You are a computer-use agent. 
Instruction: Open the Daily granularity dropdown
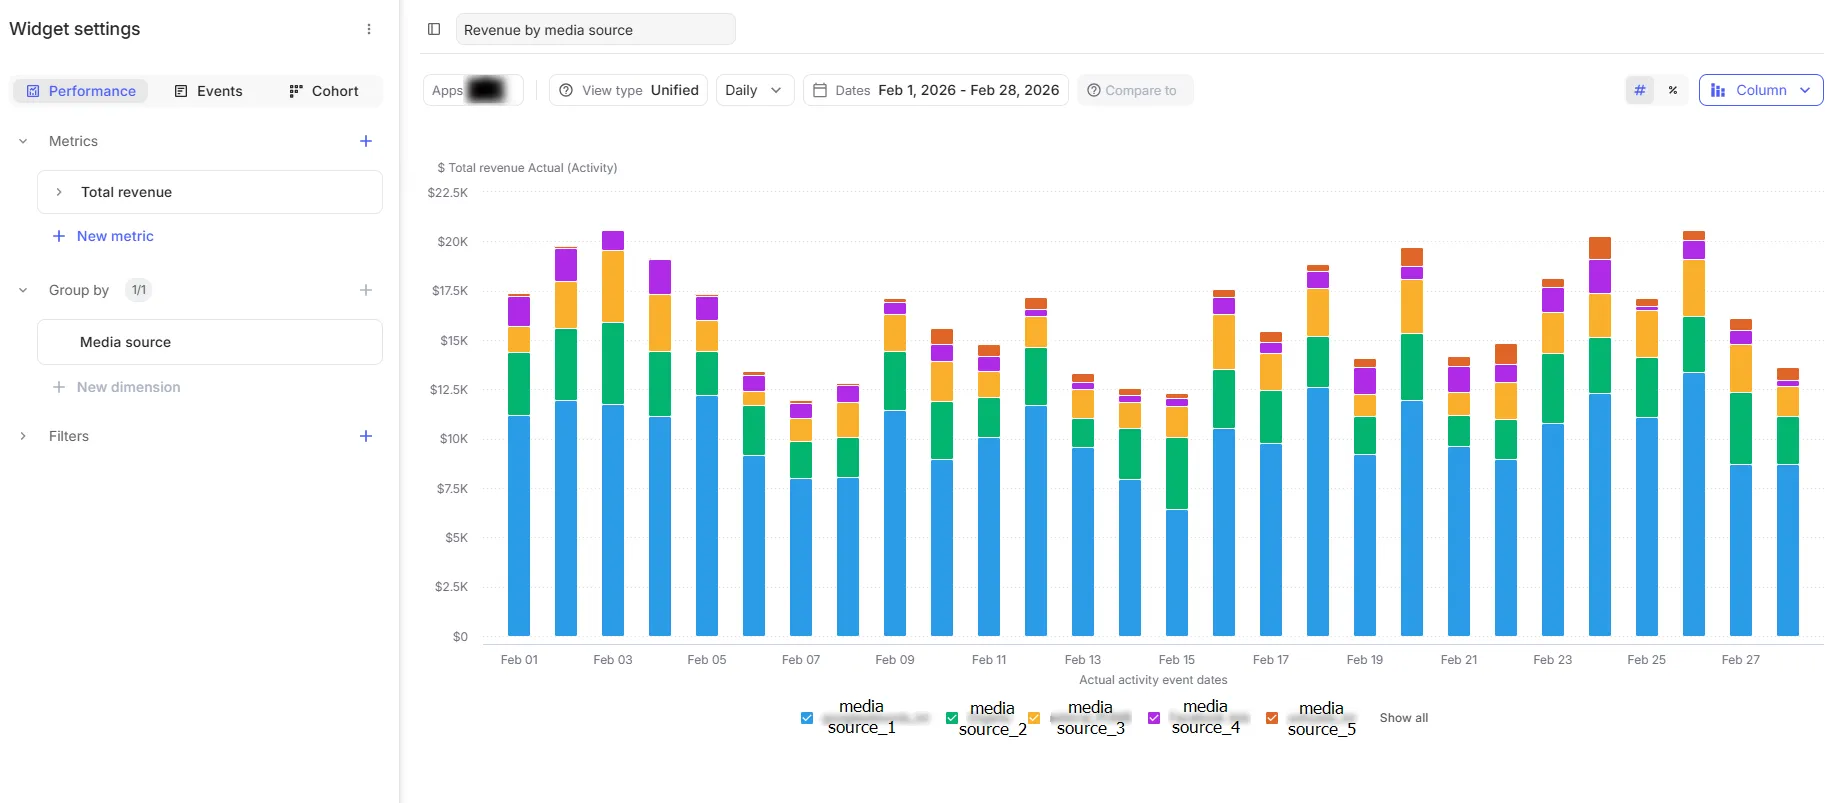[x=755, y=90]
